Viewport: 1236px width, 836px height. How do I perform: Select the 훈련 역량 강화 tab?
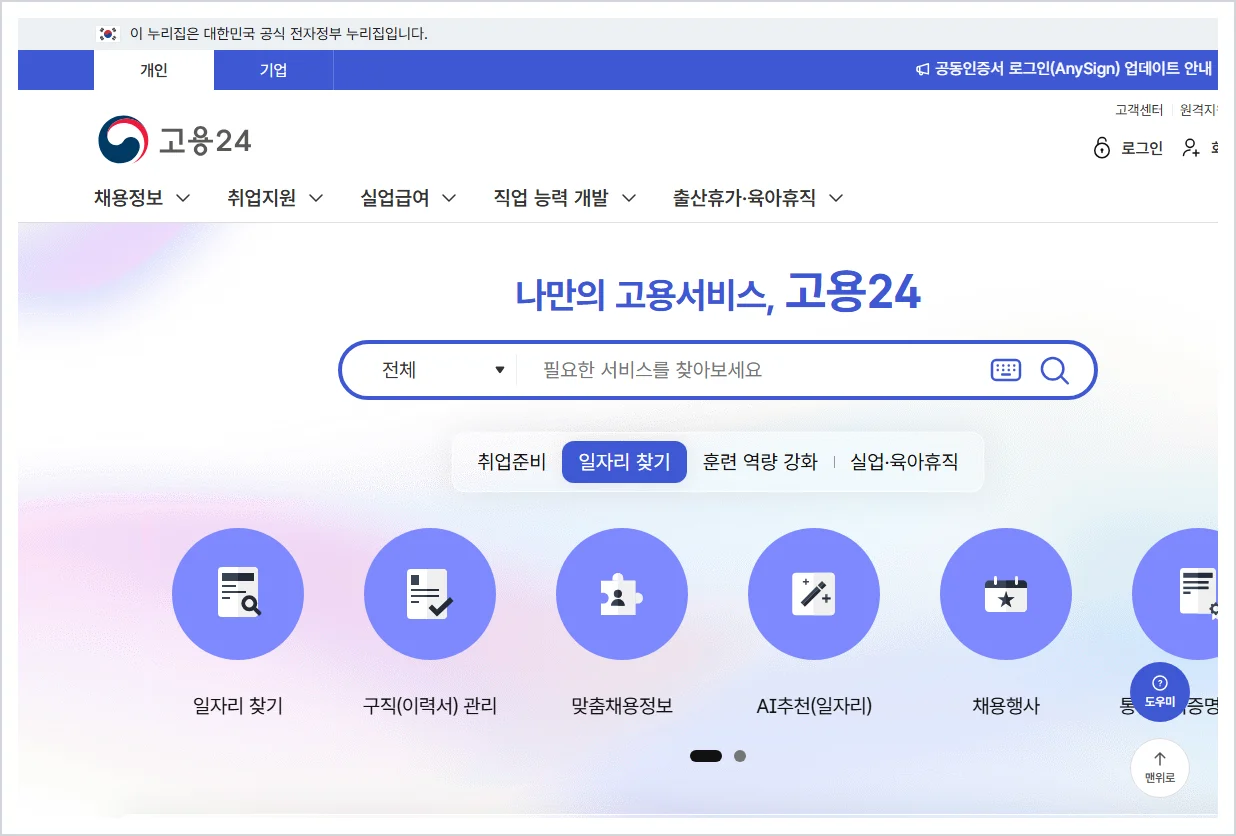(761, 462)
